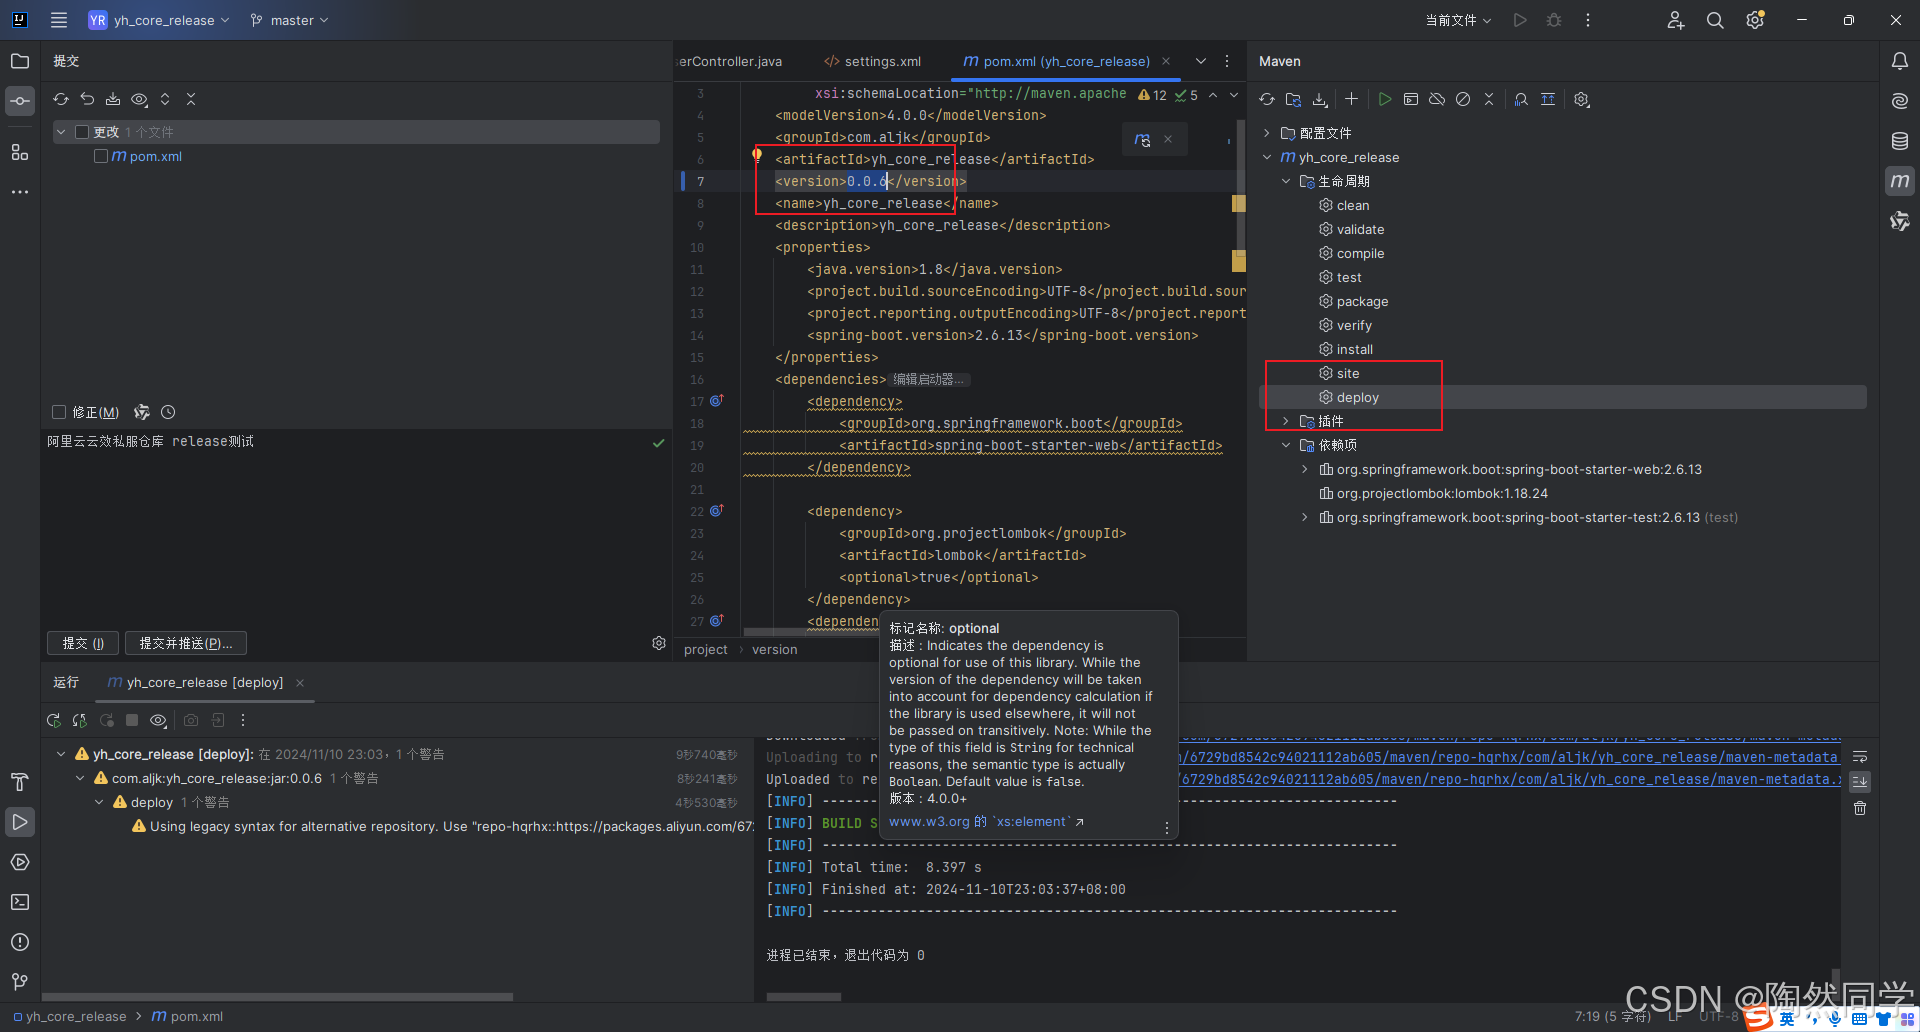Viewport: 1920px width, 1032px height.
Task: Click the 提交并推送 commit and push button
Action: [x=186, y=643]
